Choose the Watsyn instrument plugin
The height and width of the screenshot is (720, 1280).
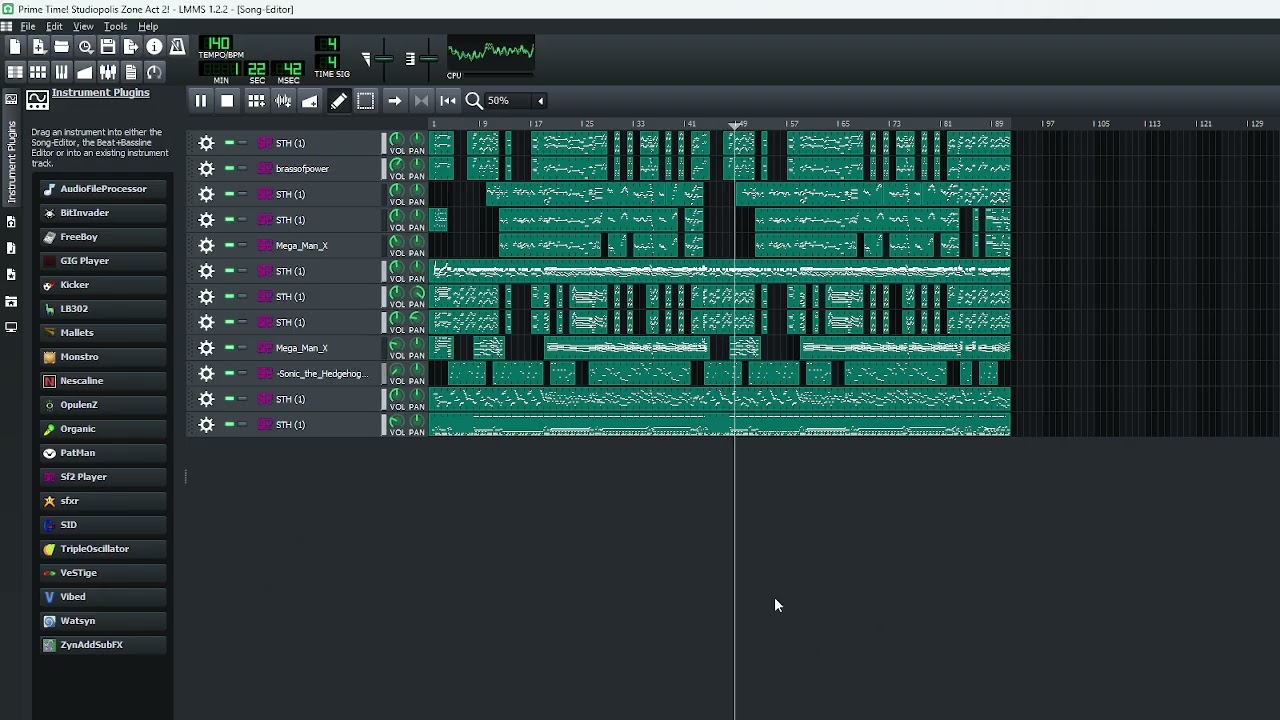coord(104,621)
